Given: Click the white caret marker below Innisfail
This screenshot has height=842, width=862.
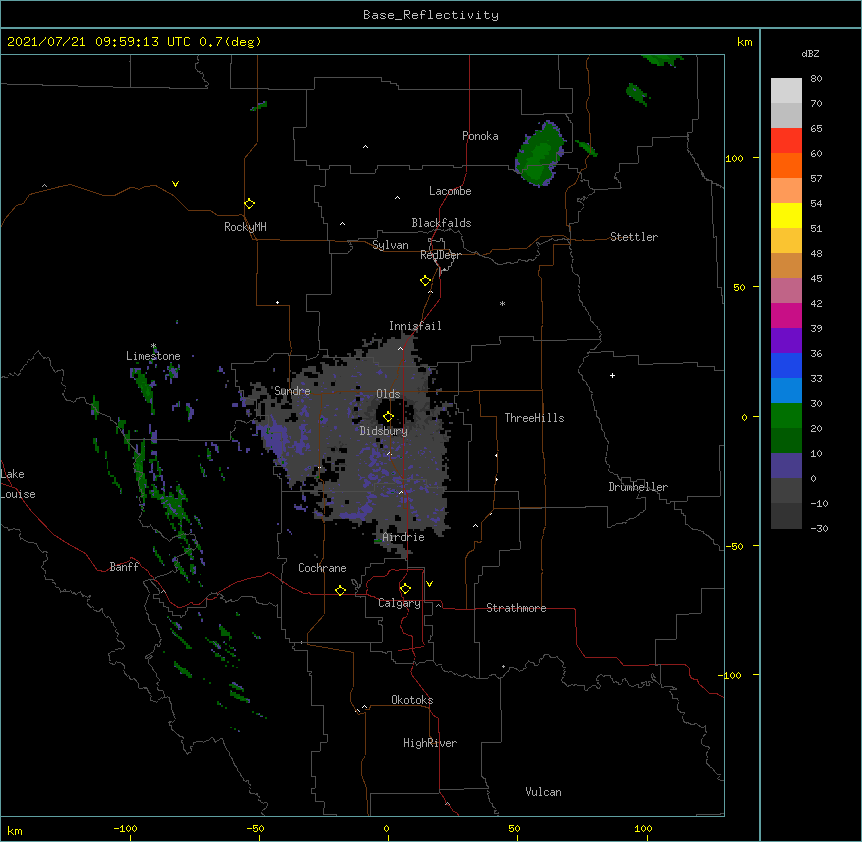Looking at the screenshot, I should click(400, 348).
